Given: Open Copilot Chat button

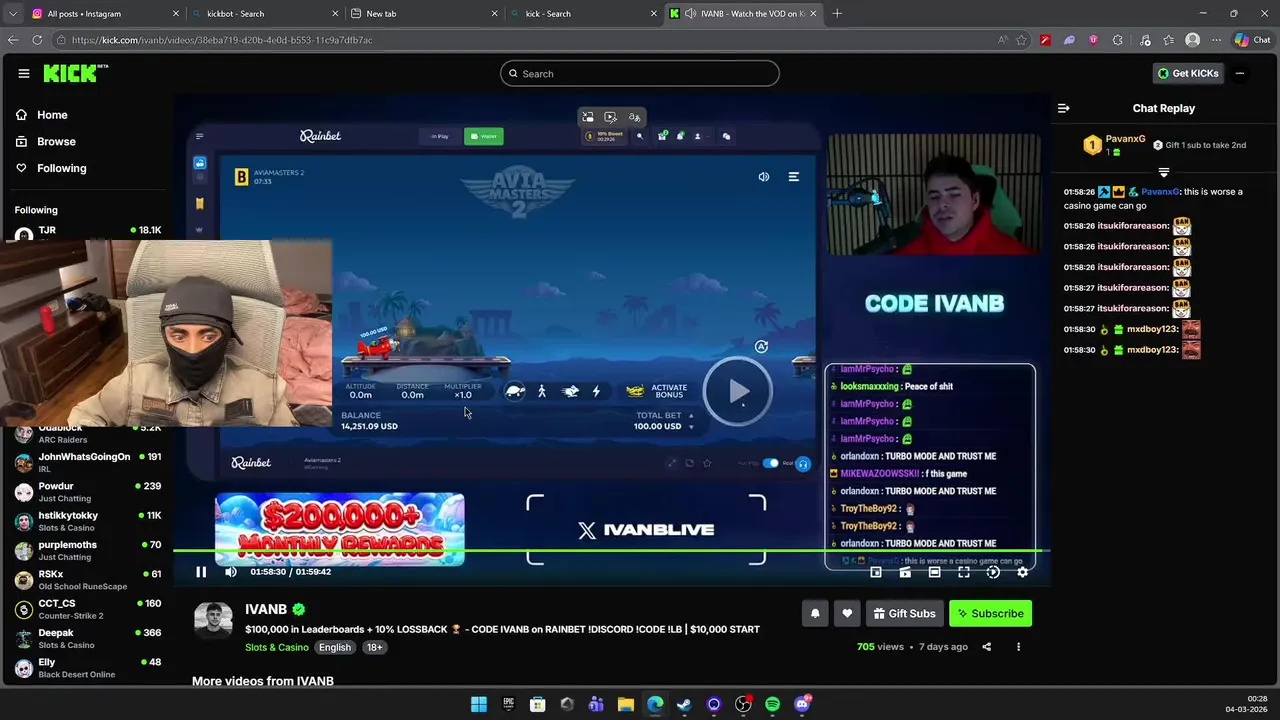Looking at the screenshot, I should (1252, 40).
